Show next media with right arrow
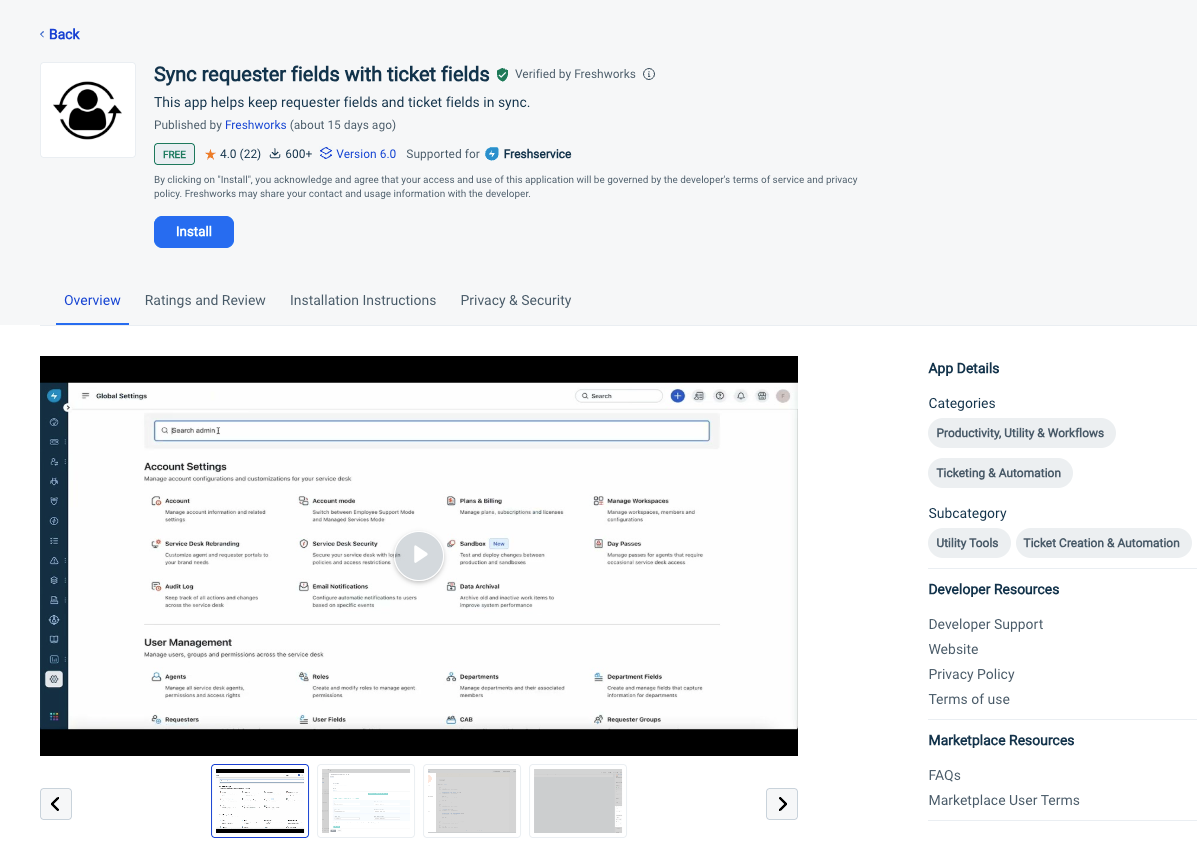This screenshot has height=852, width=1197. coord(782,804)
